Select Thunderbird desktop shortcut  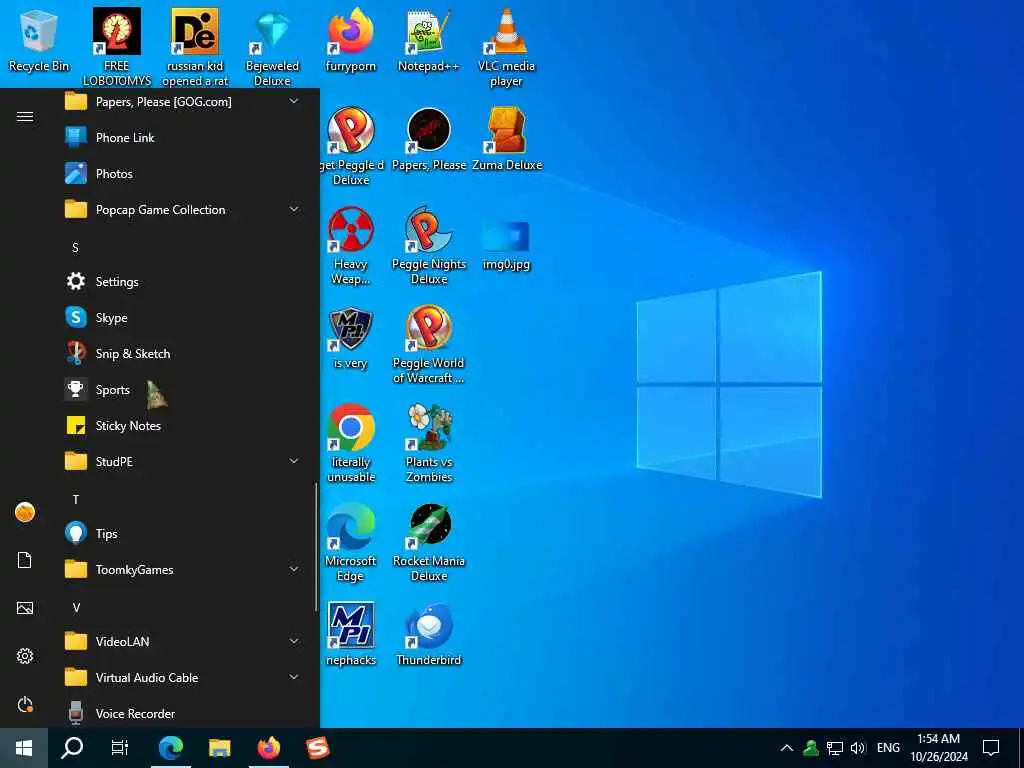click(428, 635)
